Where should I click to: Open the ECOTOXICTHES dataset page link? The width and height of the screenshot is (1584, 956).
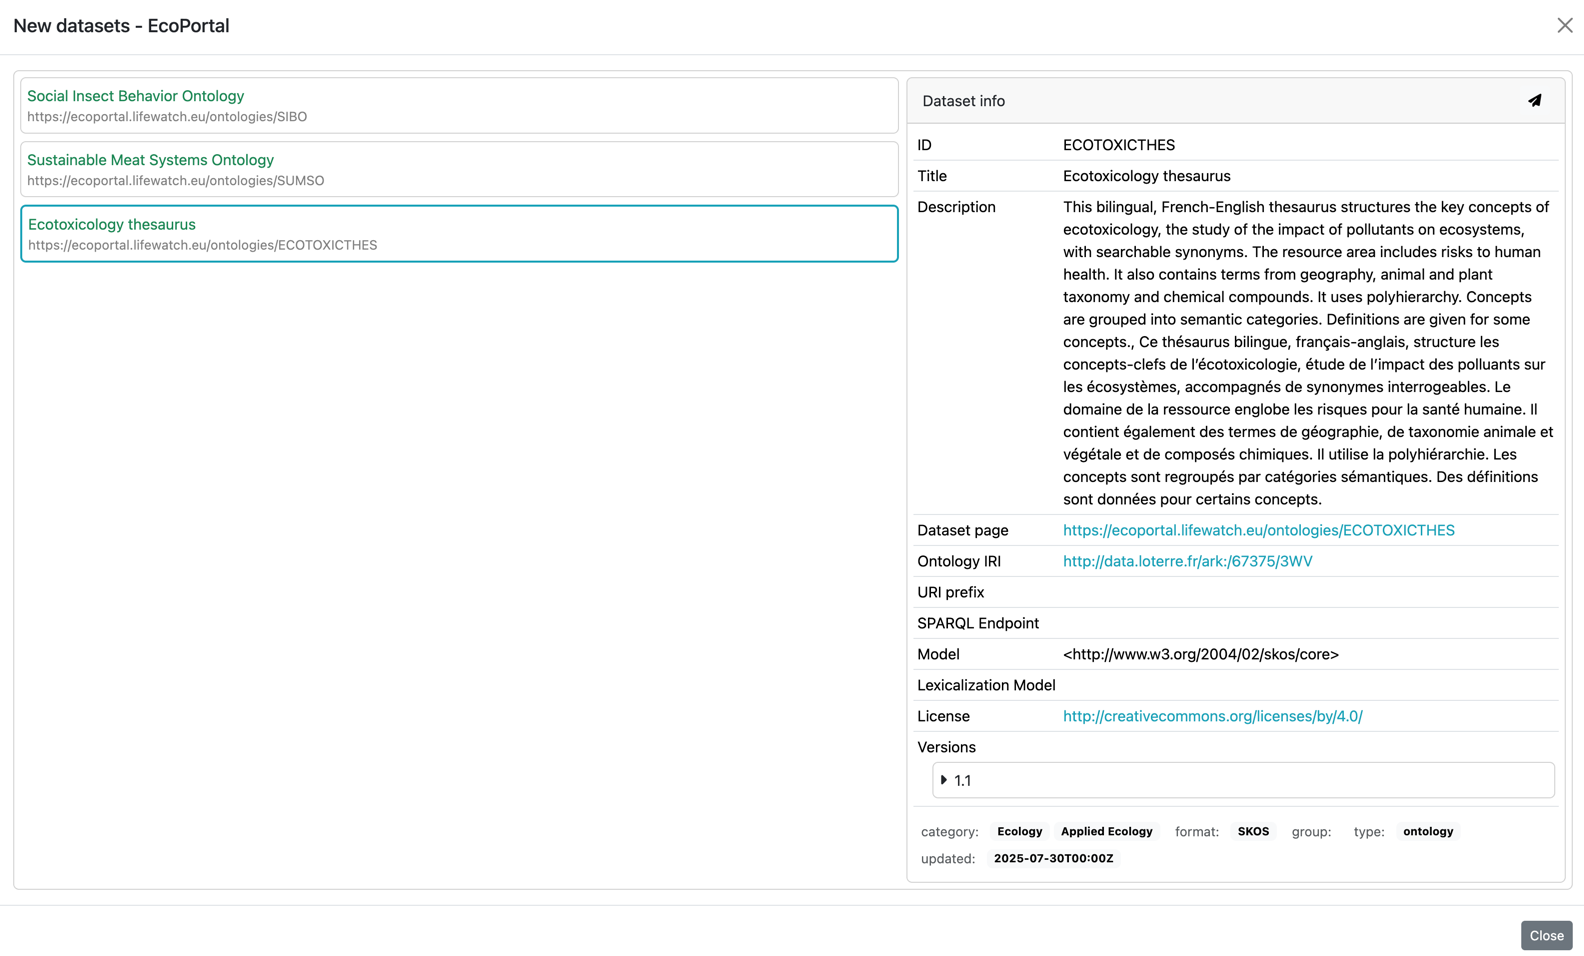[x=1258, y=530]
